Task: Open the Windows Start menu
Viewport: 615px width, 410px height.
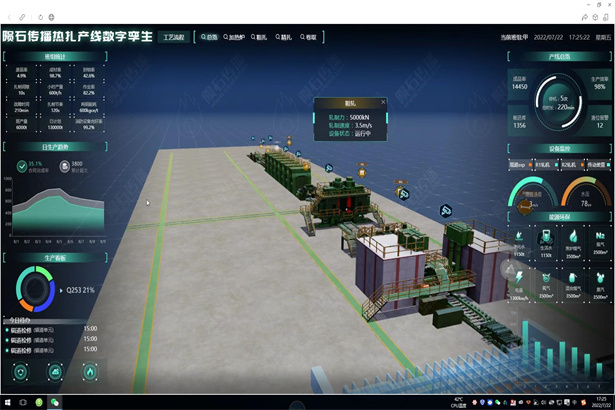Action: click(7, 402)
